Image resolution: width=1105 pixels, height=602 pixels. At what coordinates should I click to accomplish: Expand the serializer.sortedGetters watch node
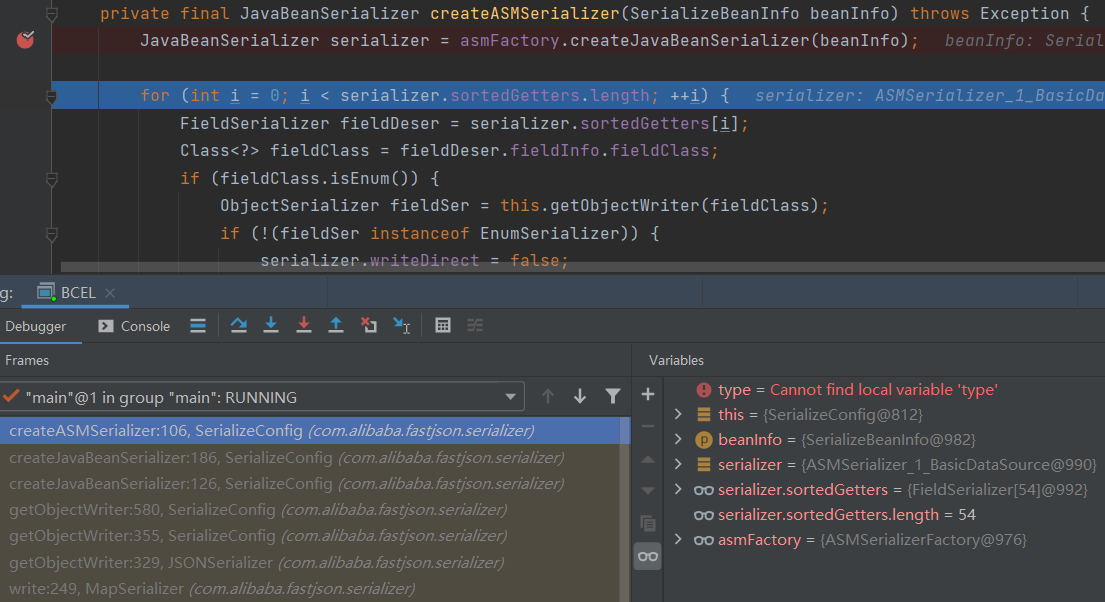coord(678,490)
